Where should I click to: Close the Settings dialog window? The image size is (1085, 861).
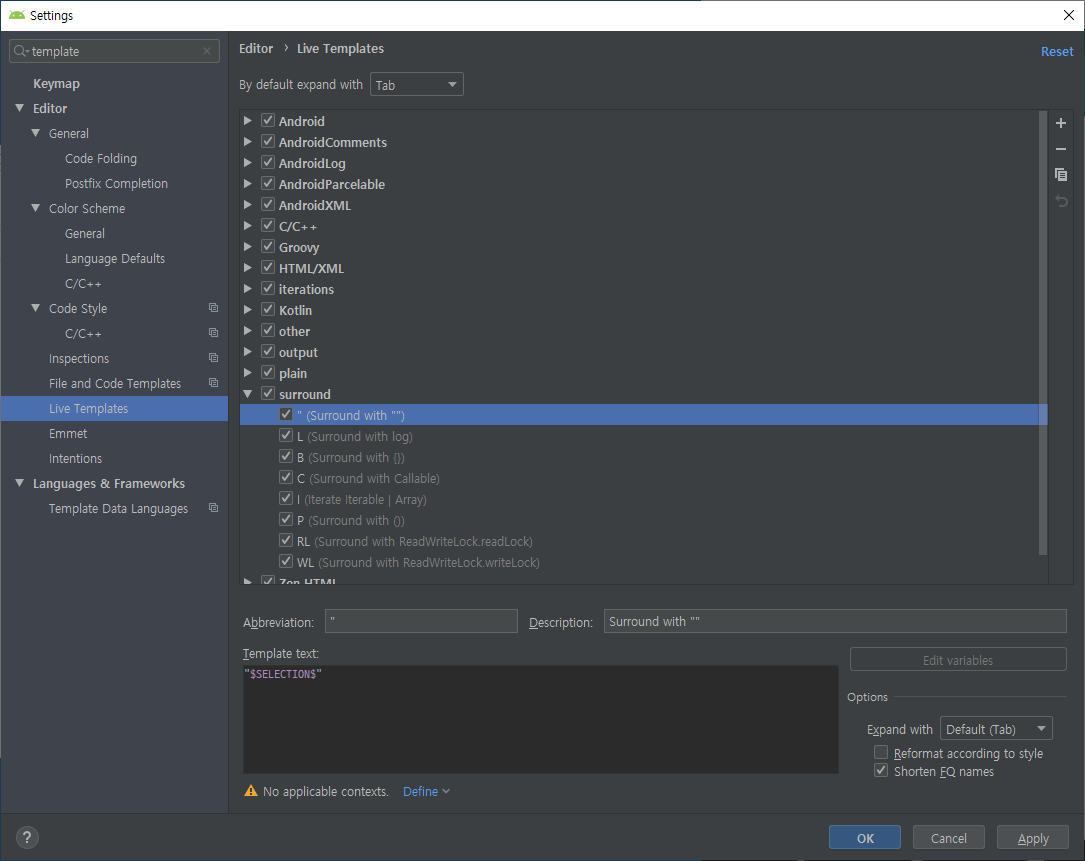(x=1068, y=15)
